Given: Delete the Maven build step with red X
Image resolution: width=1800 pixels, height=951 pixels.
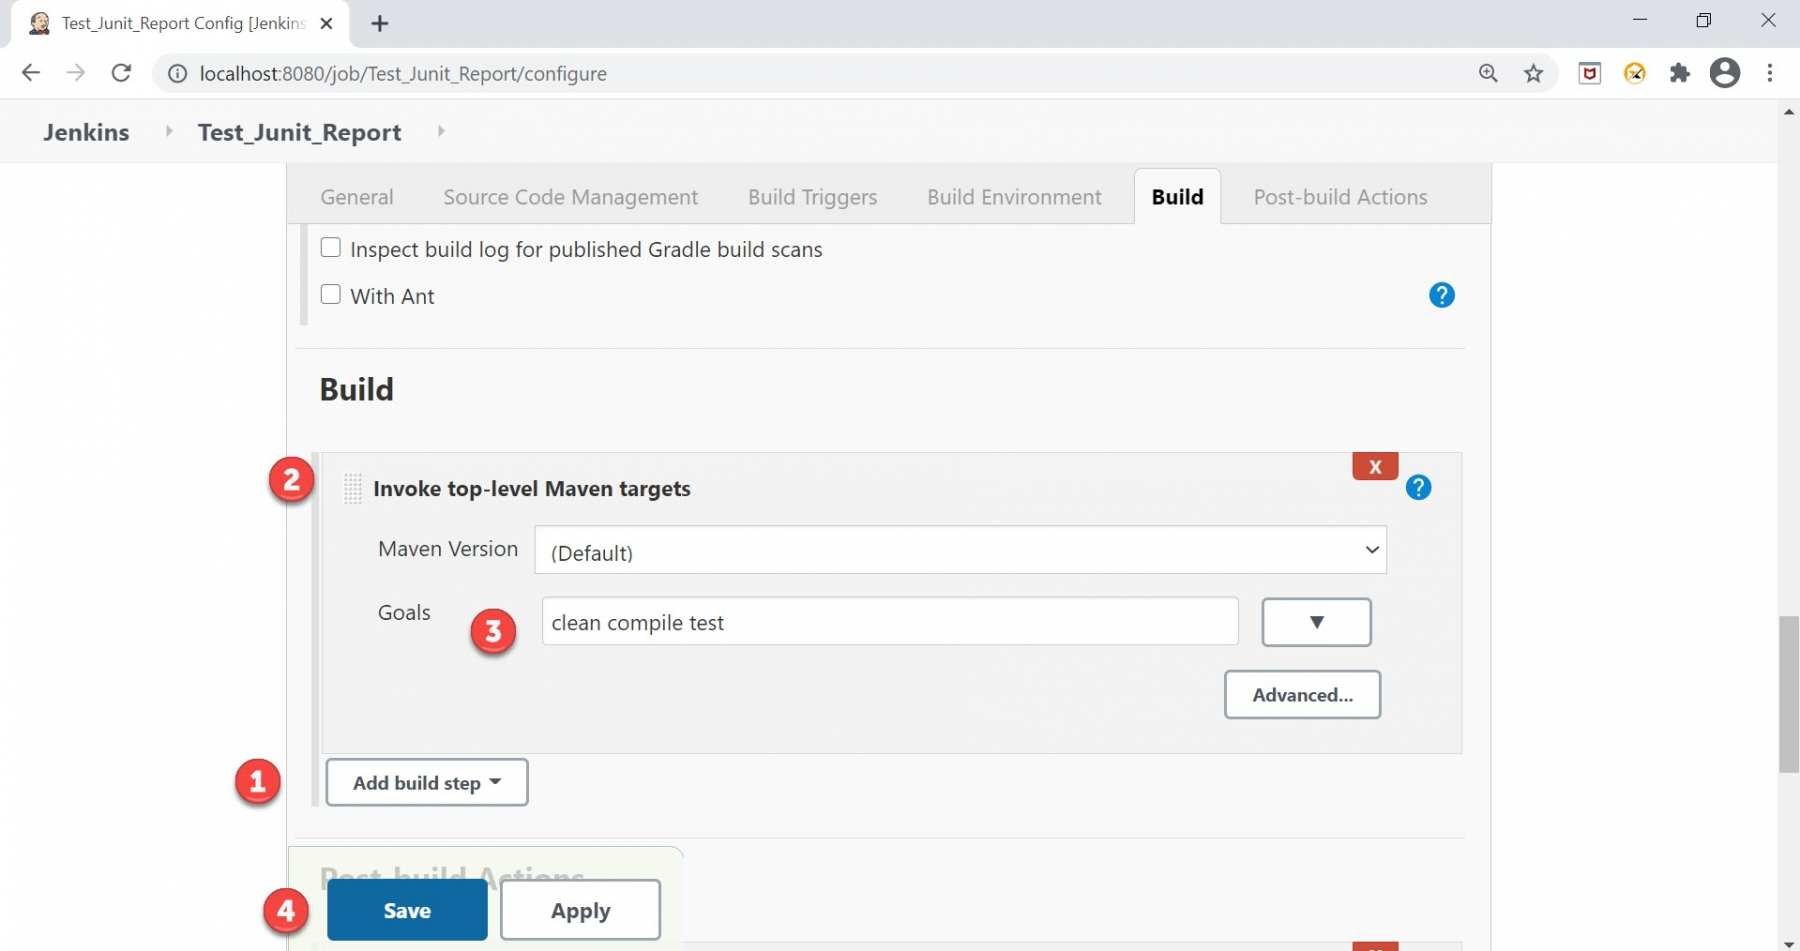Looking at the screenshot, I should 1375,466.
